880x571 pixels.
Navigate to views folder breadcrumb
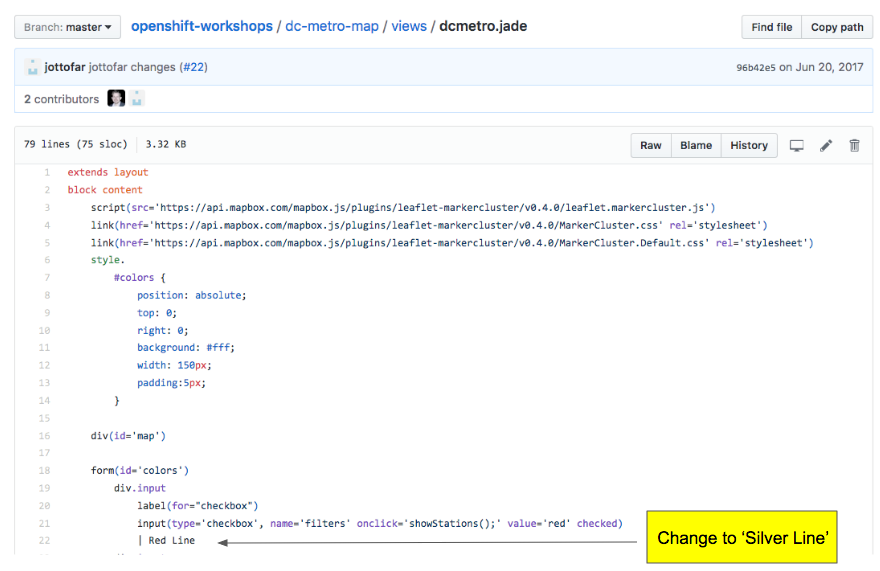409,27
